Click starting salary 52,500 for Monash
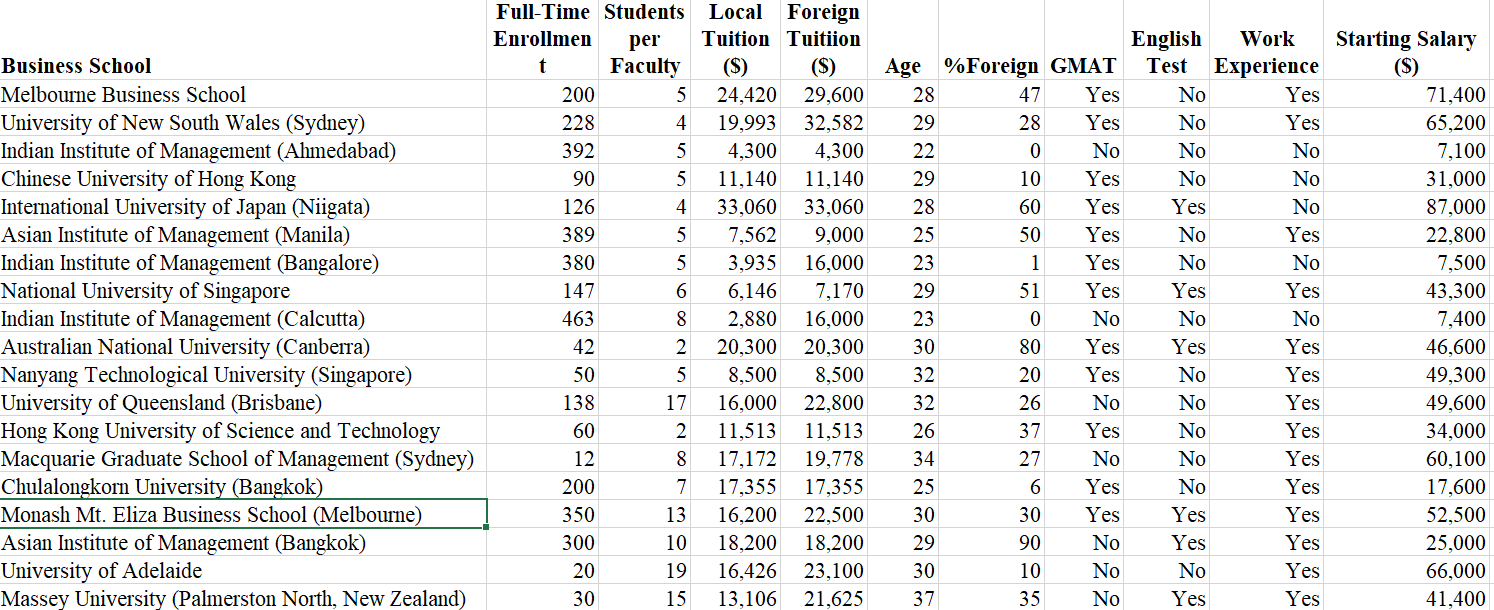The height and width of the screenshot is (610, 1494). click(1406, 515)
